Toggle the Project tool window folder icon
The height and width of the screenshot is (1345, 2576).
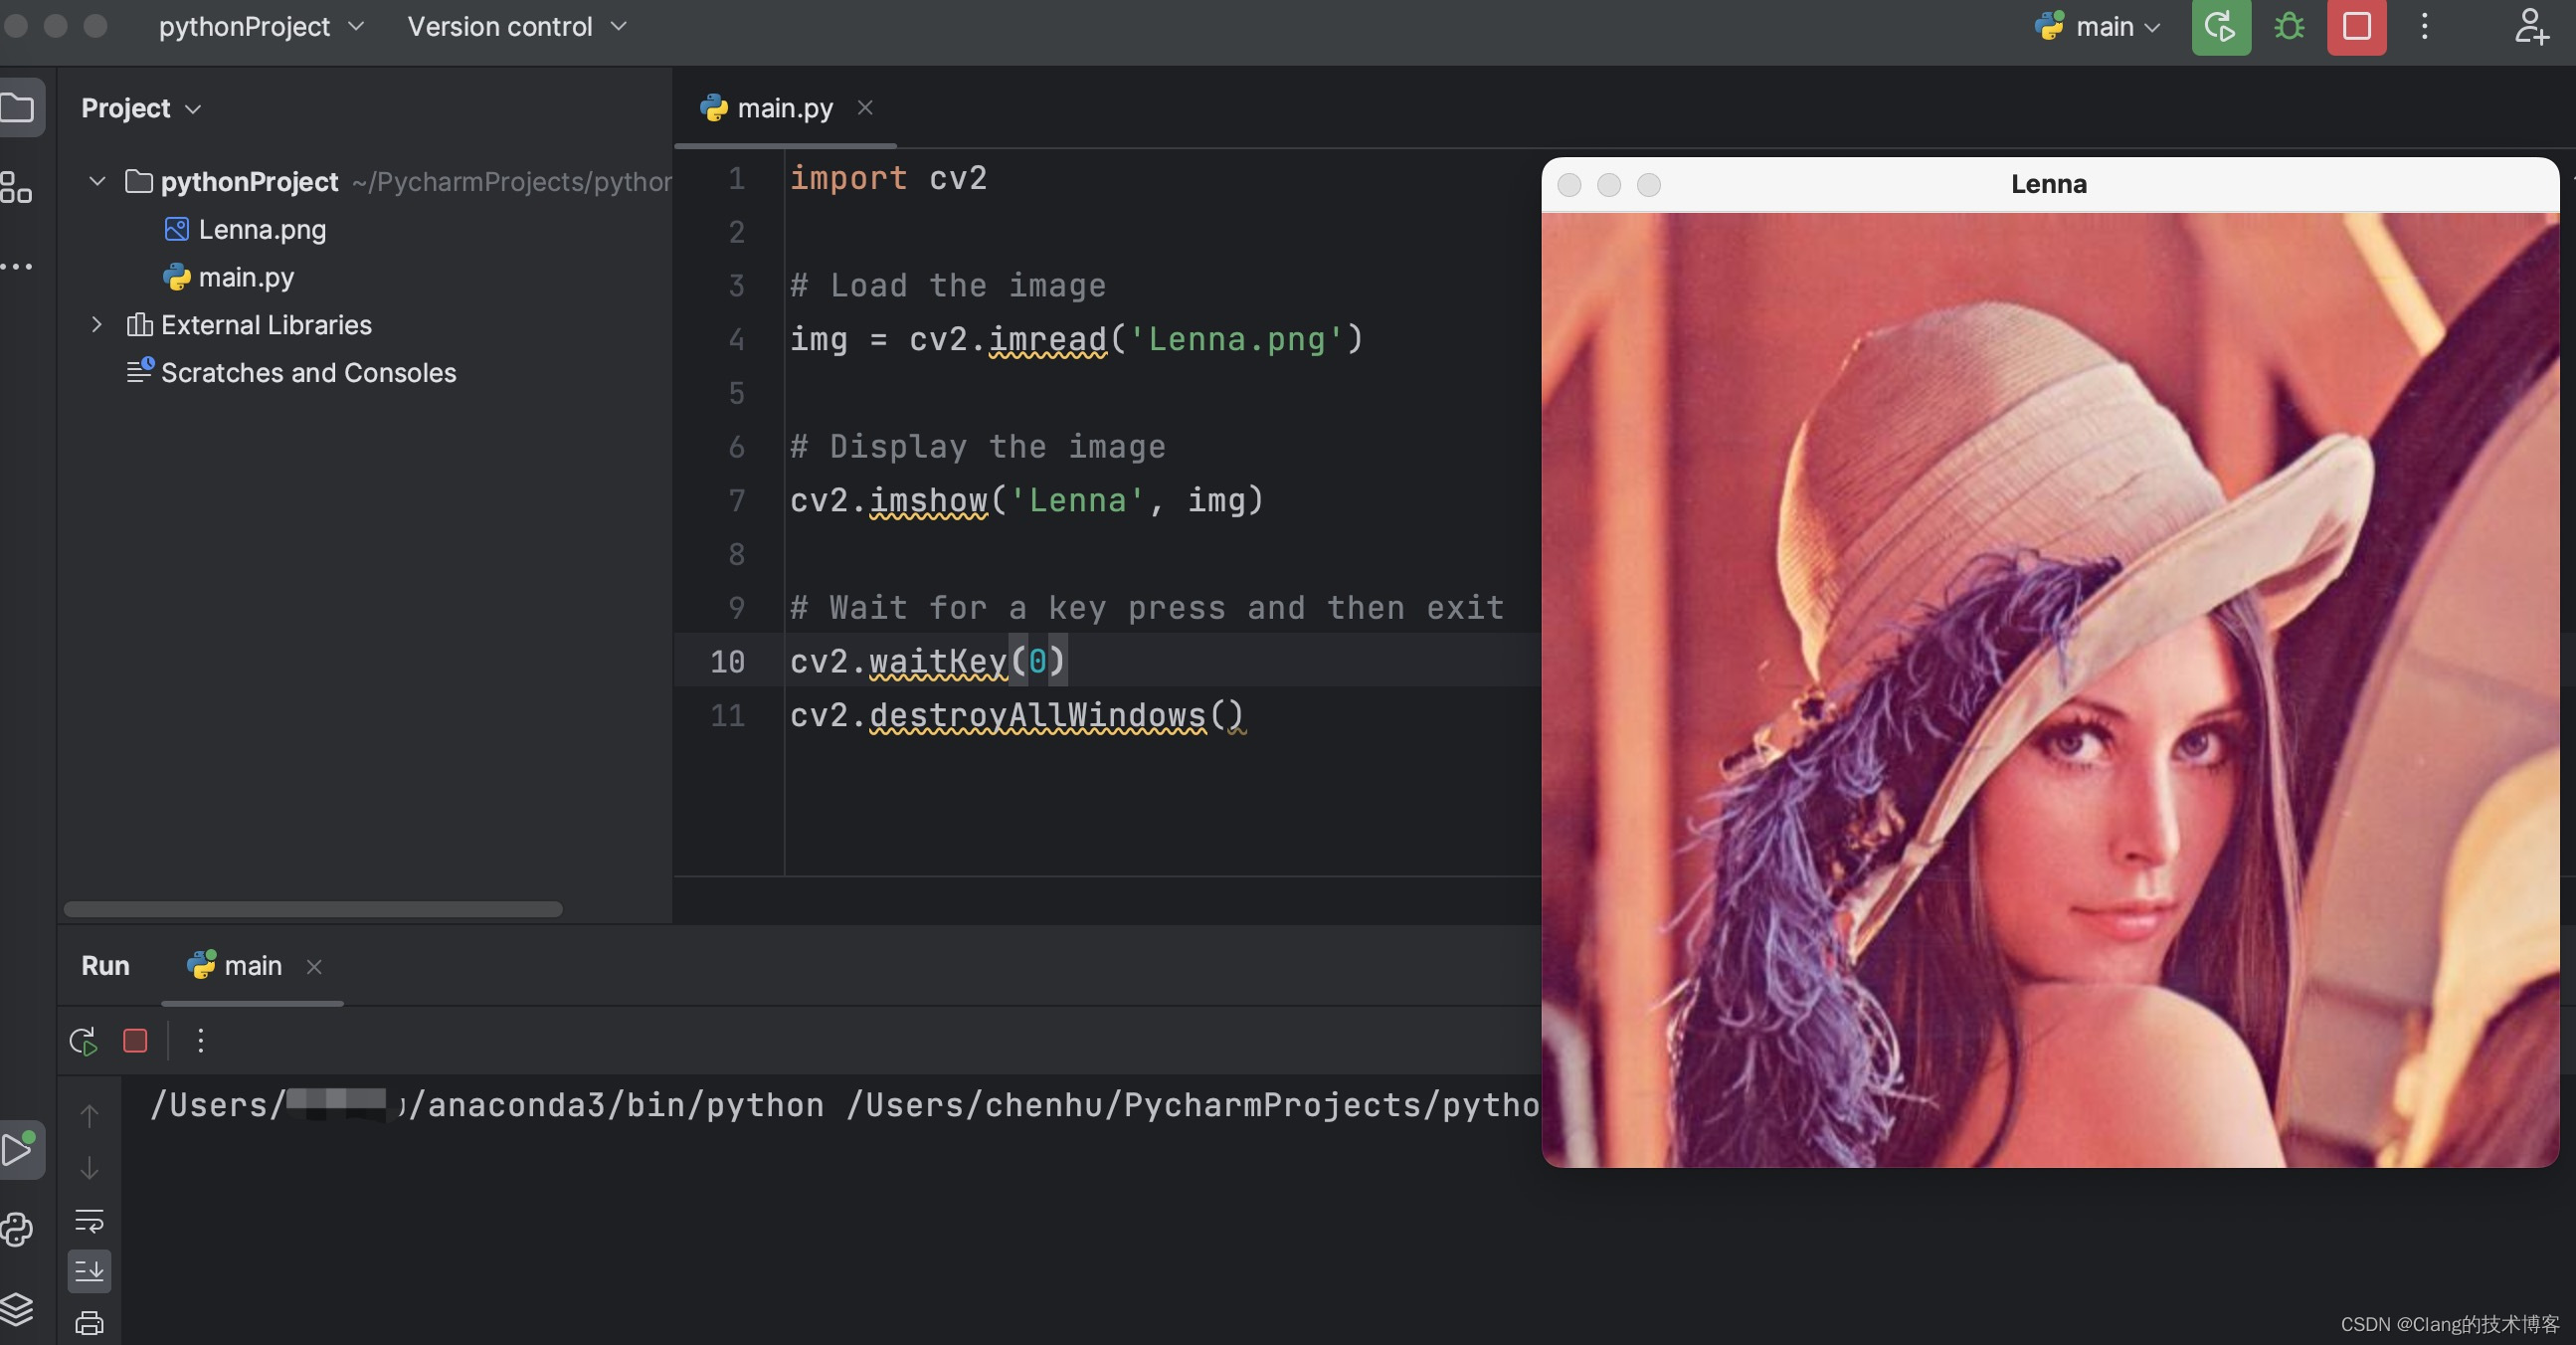point(18,108)
